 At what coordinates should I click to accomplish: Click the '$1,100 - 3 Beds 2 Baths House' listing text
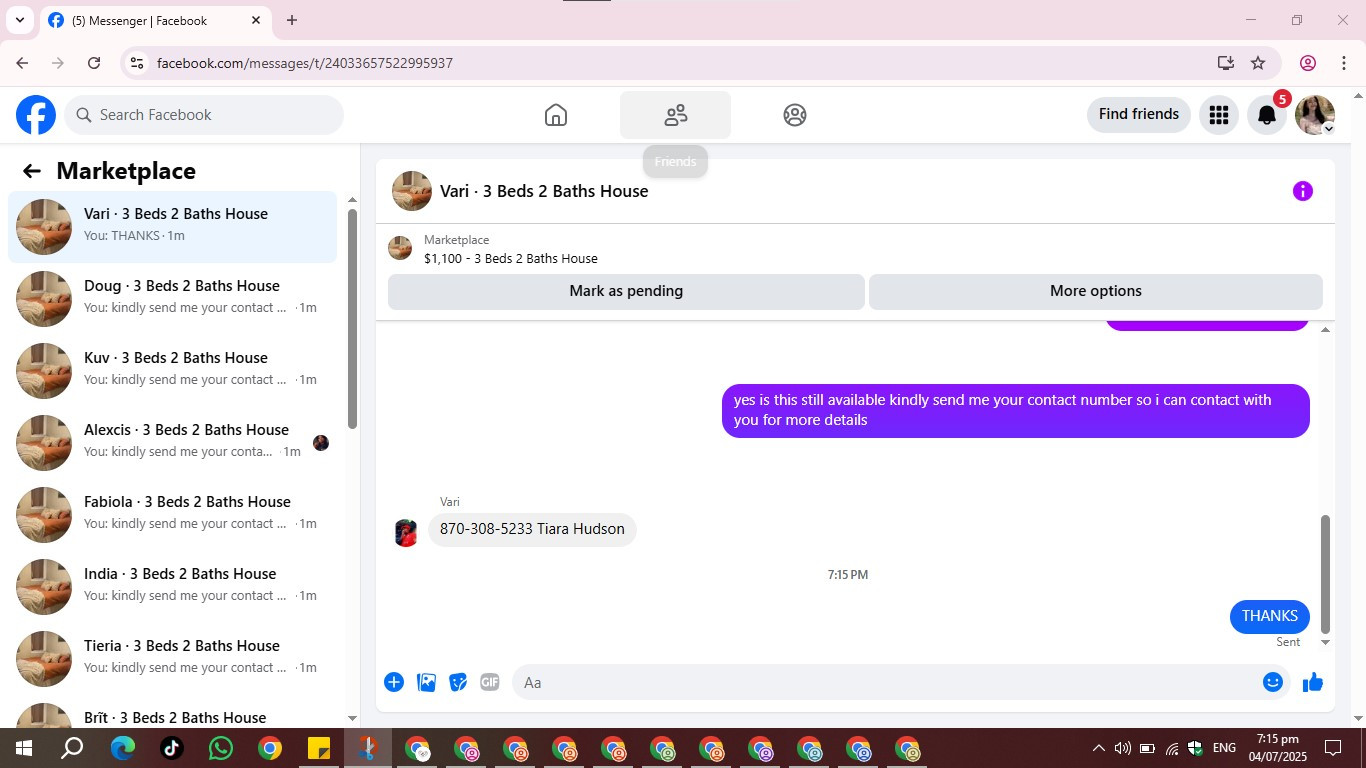click(511, 258)
